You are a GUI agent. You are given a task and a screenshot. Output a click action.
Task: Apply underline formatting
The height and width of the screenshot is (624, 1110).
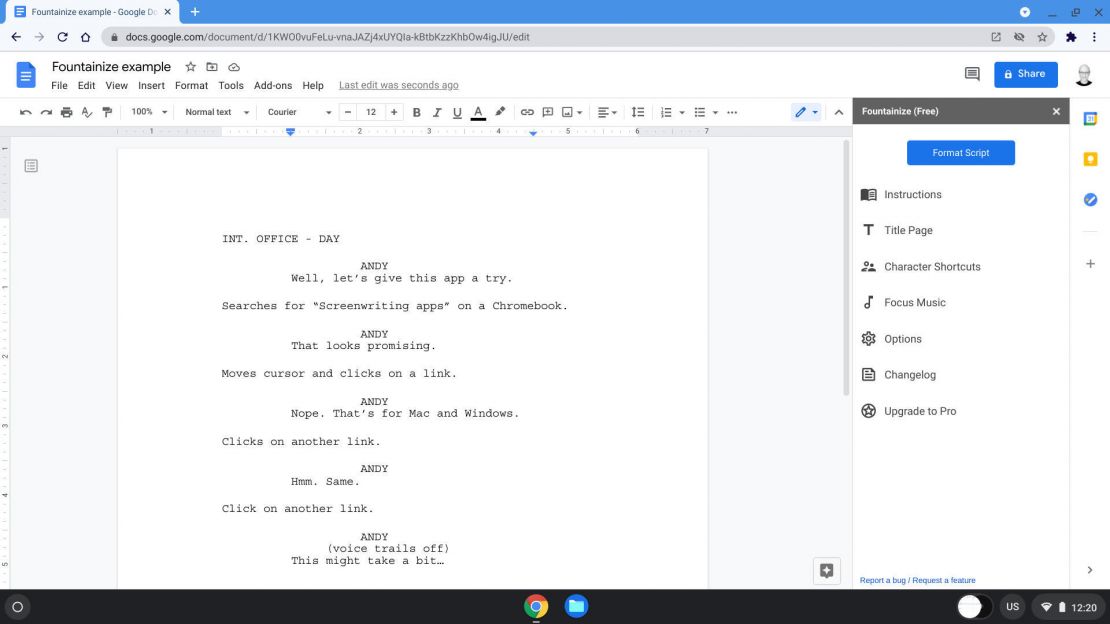[x=457, y=112]
